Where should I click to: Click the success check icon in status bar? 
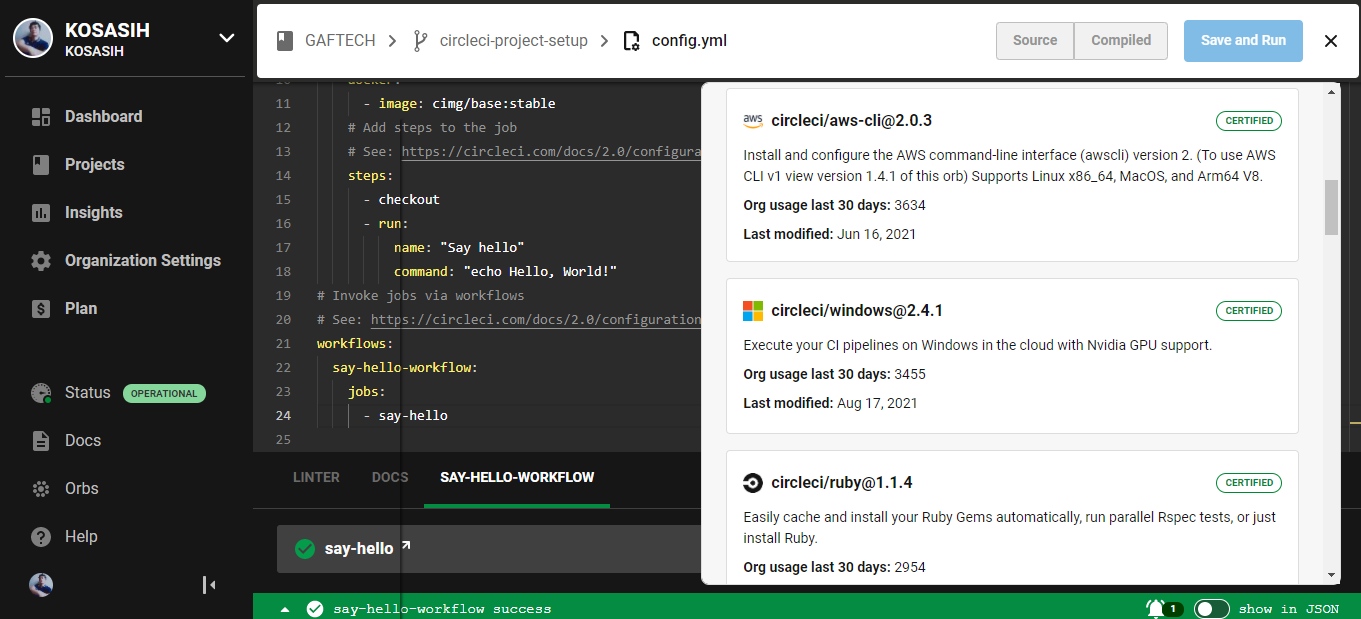pos(315,608)
